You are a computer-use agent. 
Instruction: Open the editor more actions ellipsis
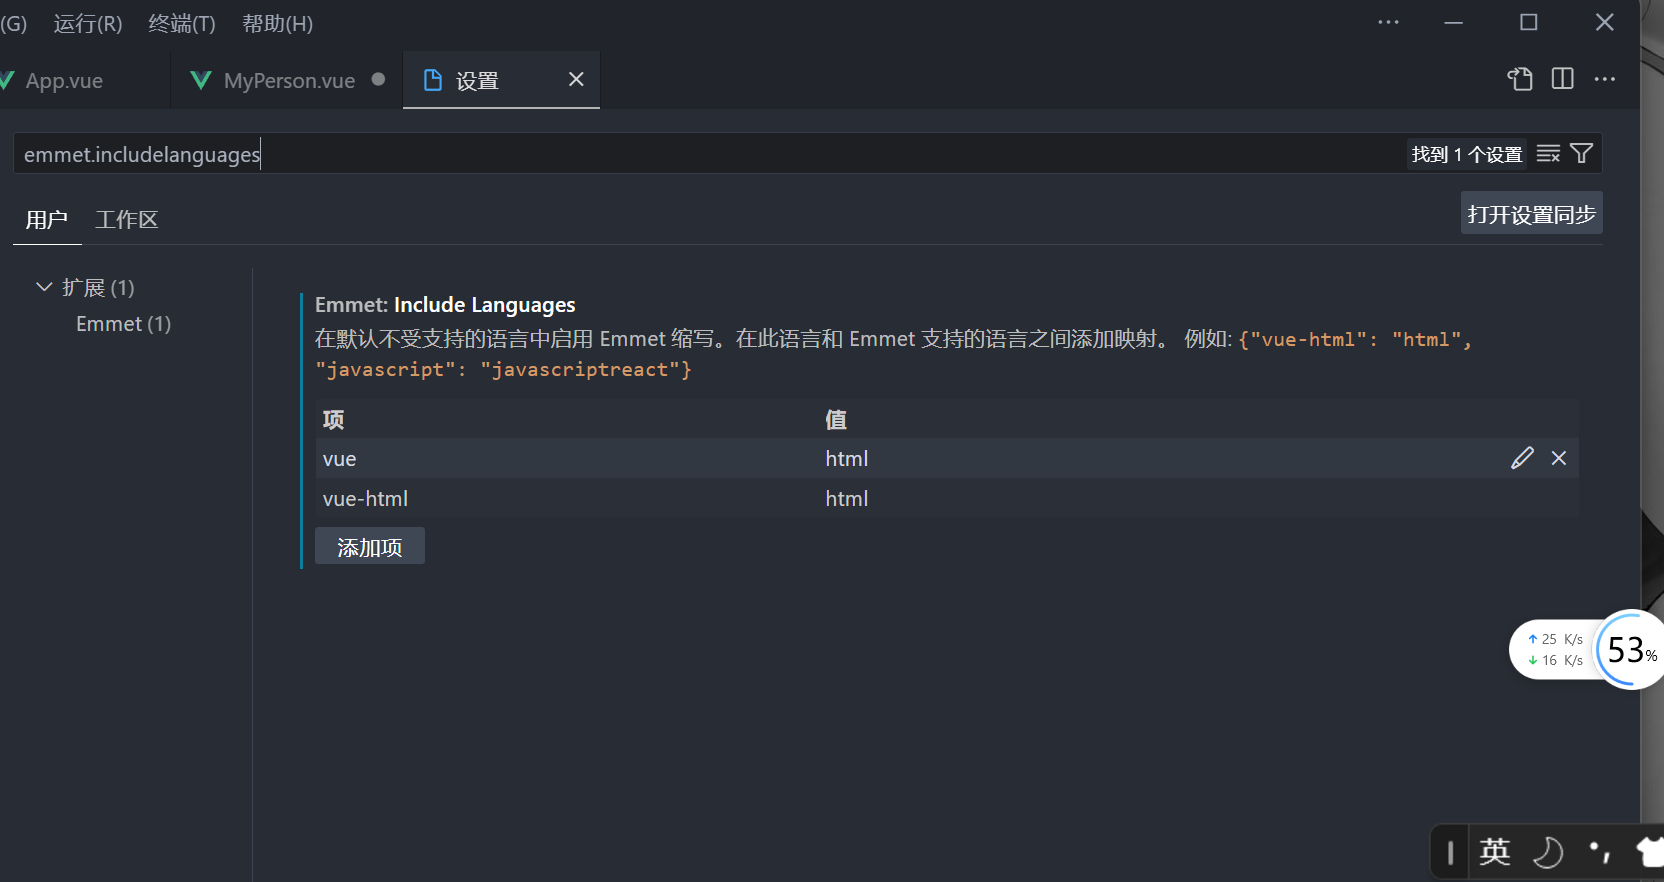click(x=1605, y=79)
